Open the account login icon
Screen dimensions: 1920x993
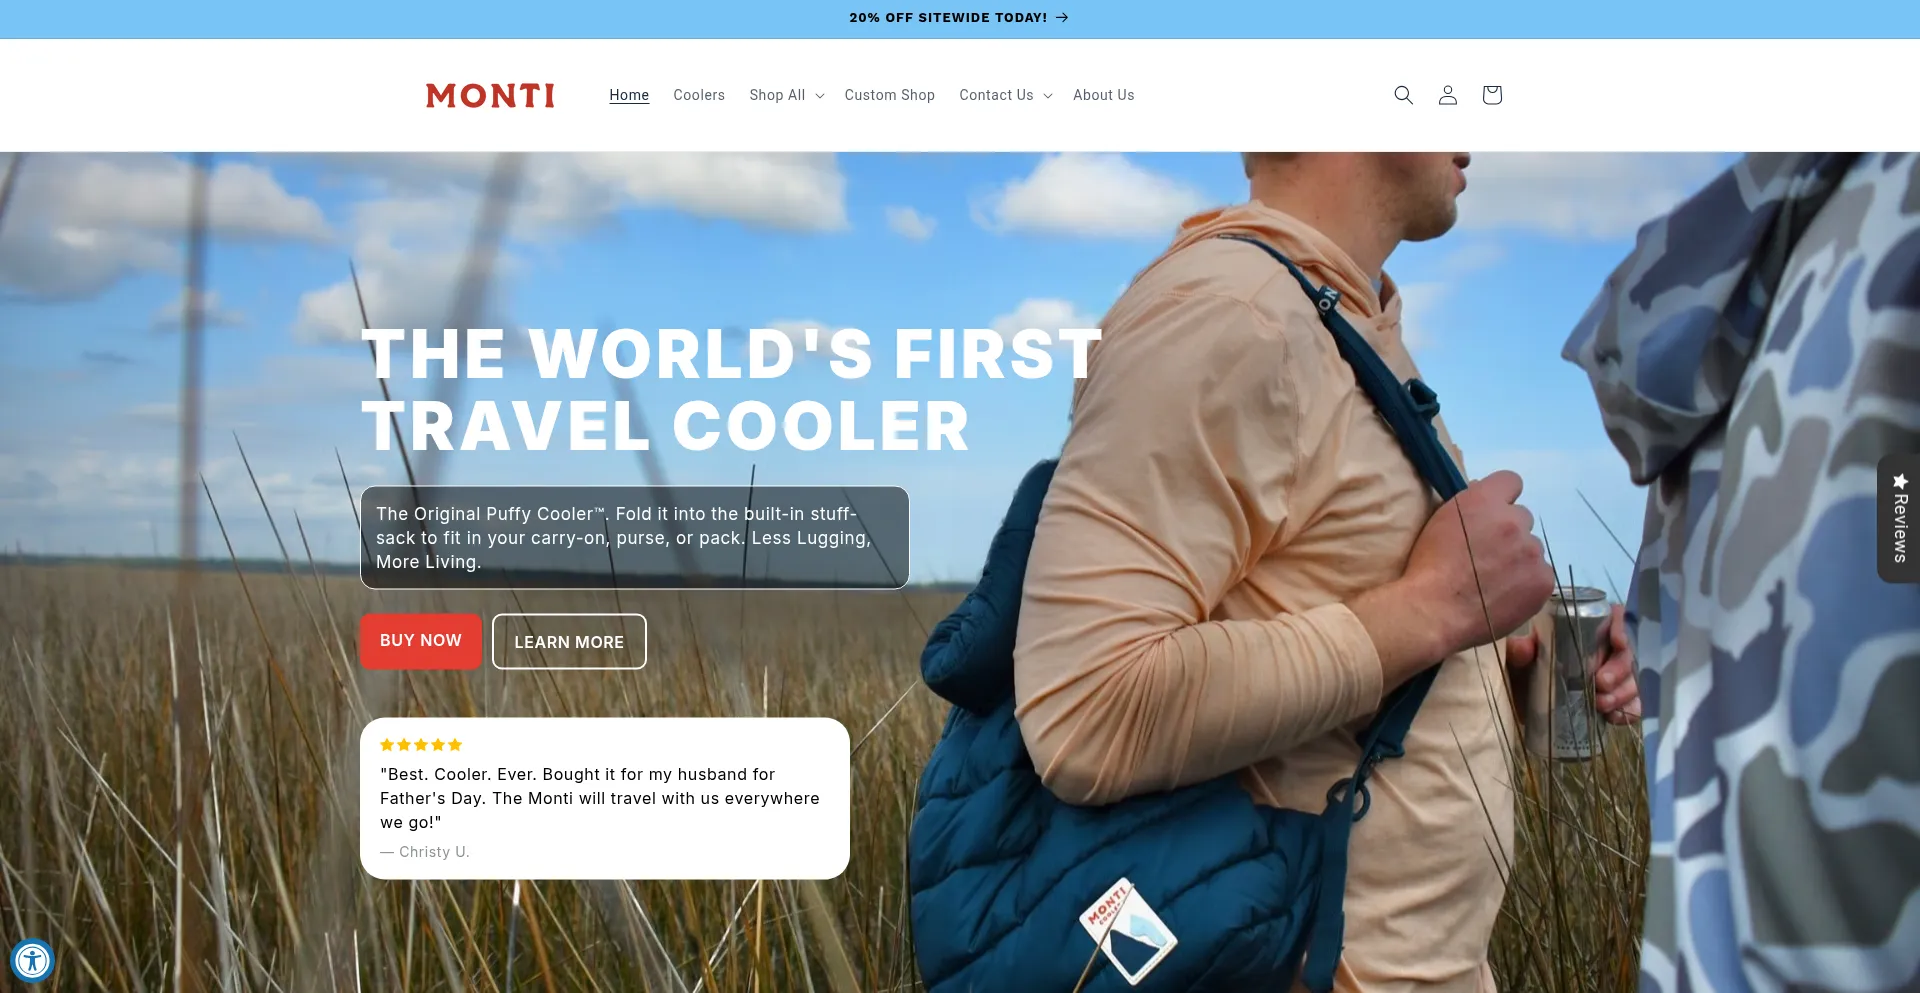(1447, 95)
